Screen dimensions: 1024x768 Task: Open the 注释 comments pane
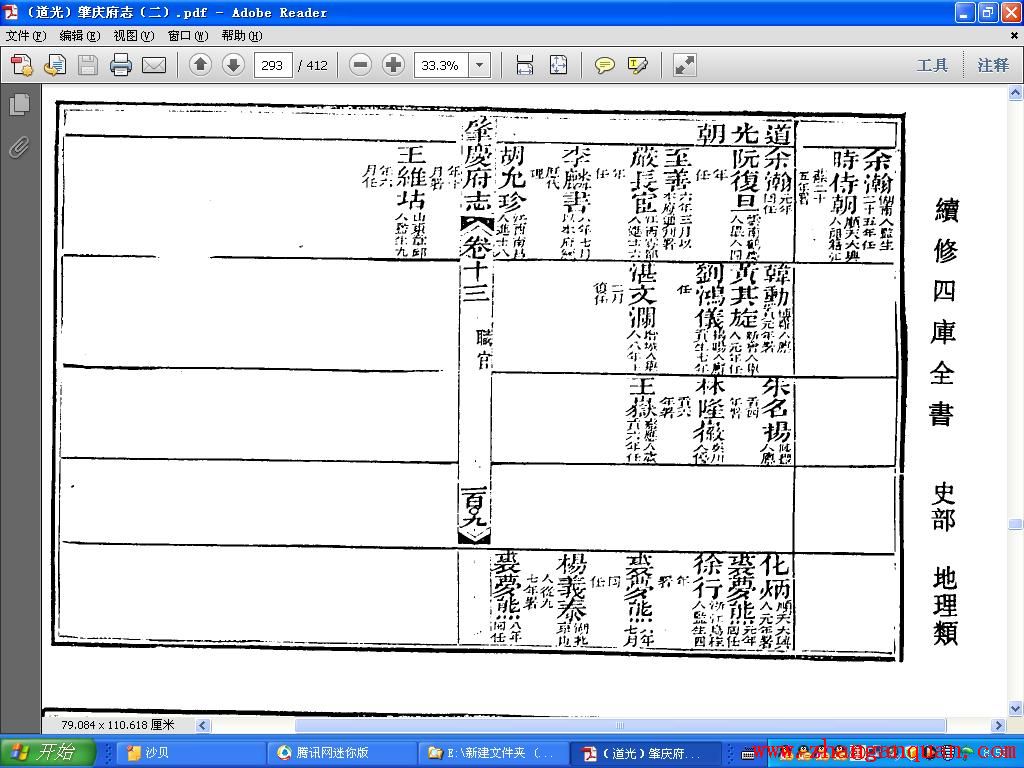pyautogui.click(x=993, y=65)
